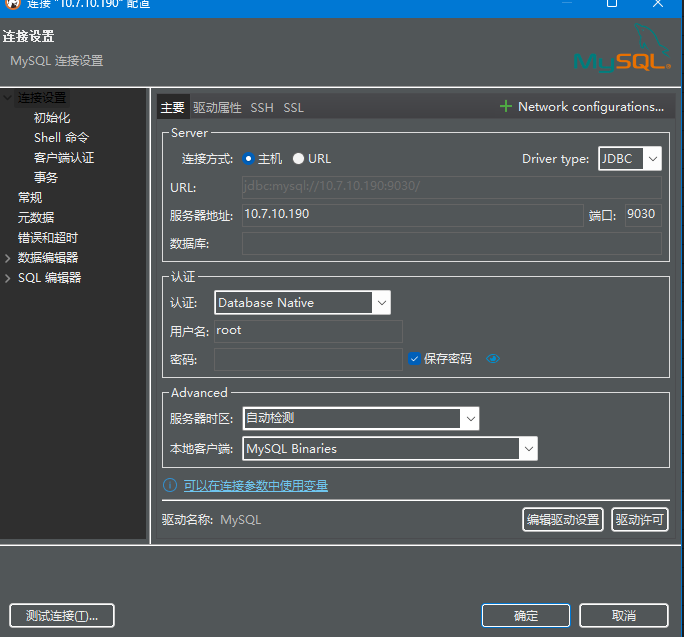This screenshot has height=637, width=684.
Task: Toggle password visibility eye icon
Action: point(493,359)
